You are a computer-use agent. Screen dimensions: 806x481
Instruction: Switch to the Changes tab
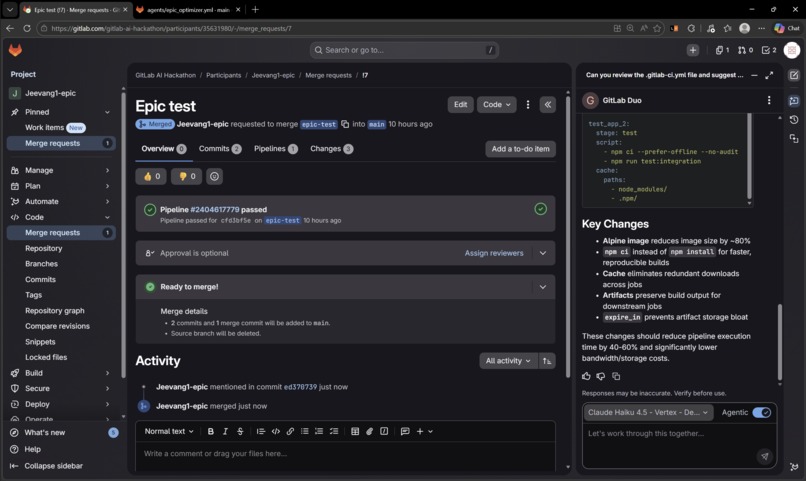click(331, 149)
